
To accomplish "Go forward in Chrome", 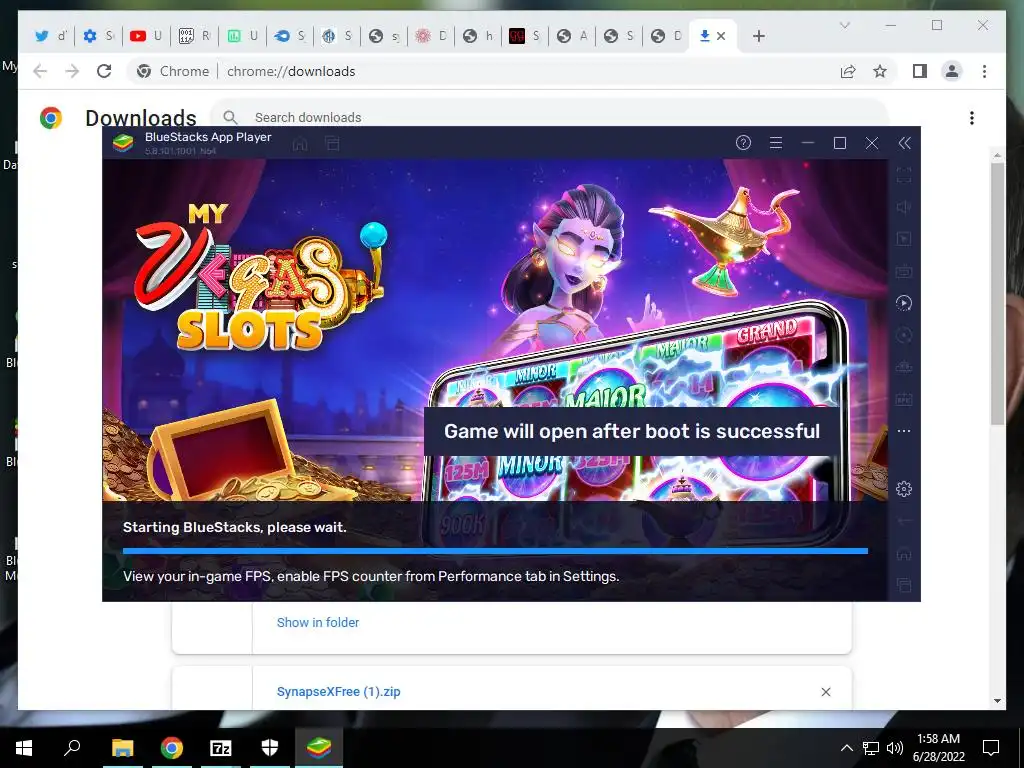I will pyautogui.click(x=72, y=71).
